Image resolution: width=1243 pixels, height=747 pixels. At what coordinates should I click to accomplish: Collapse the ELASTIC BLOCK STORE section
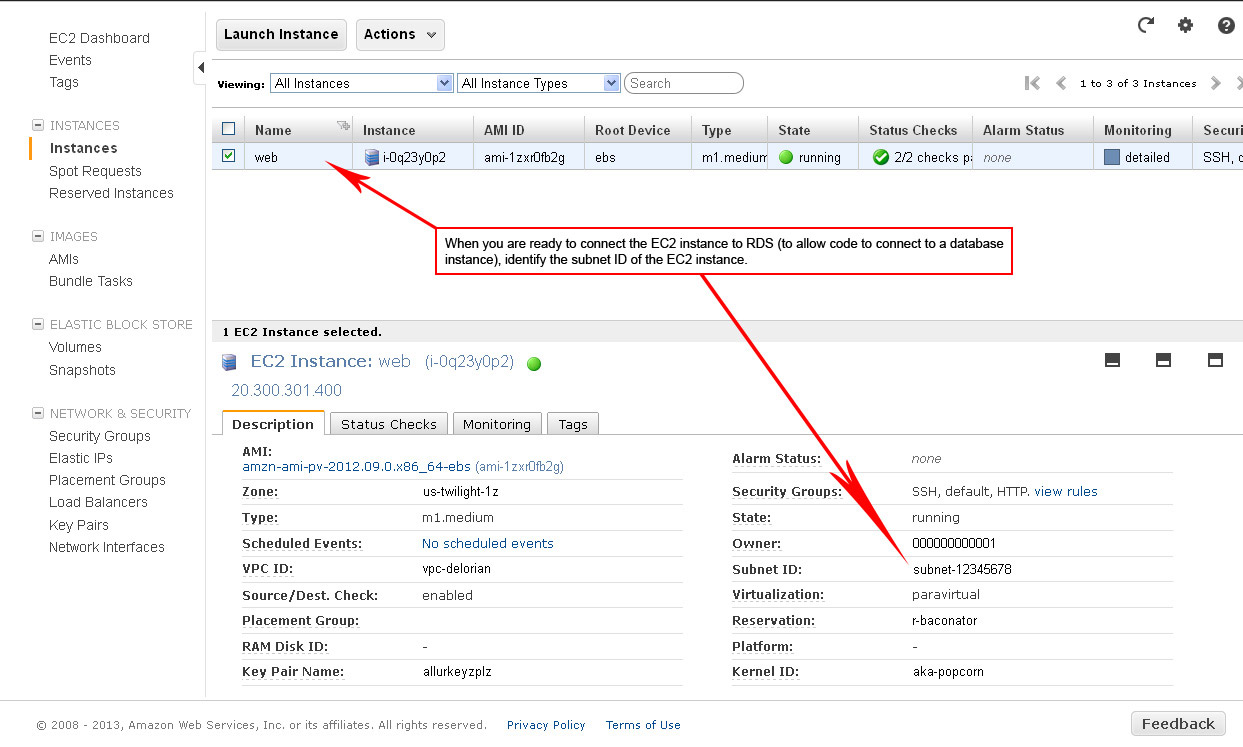pos(38,324)
